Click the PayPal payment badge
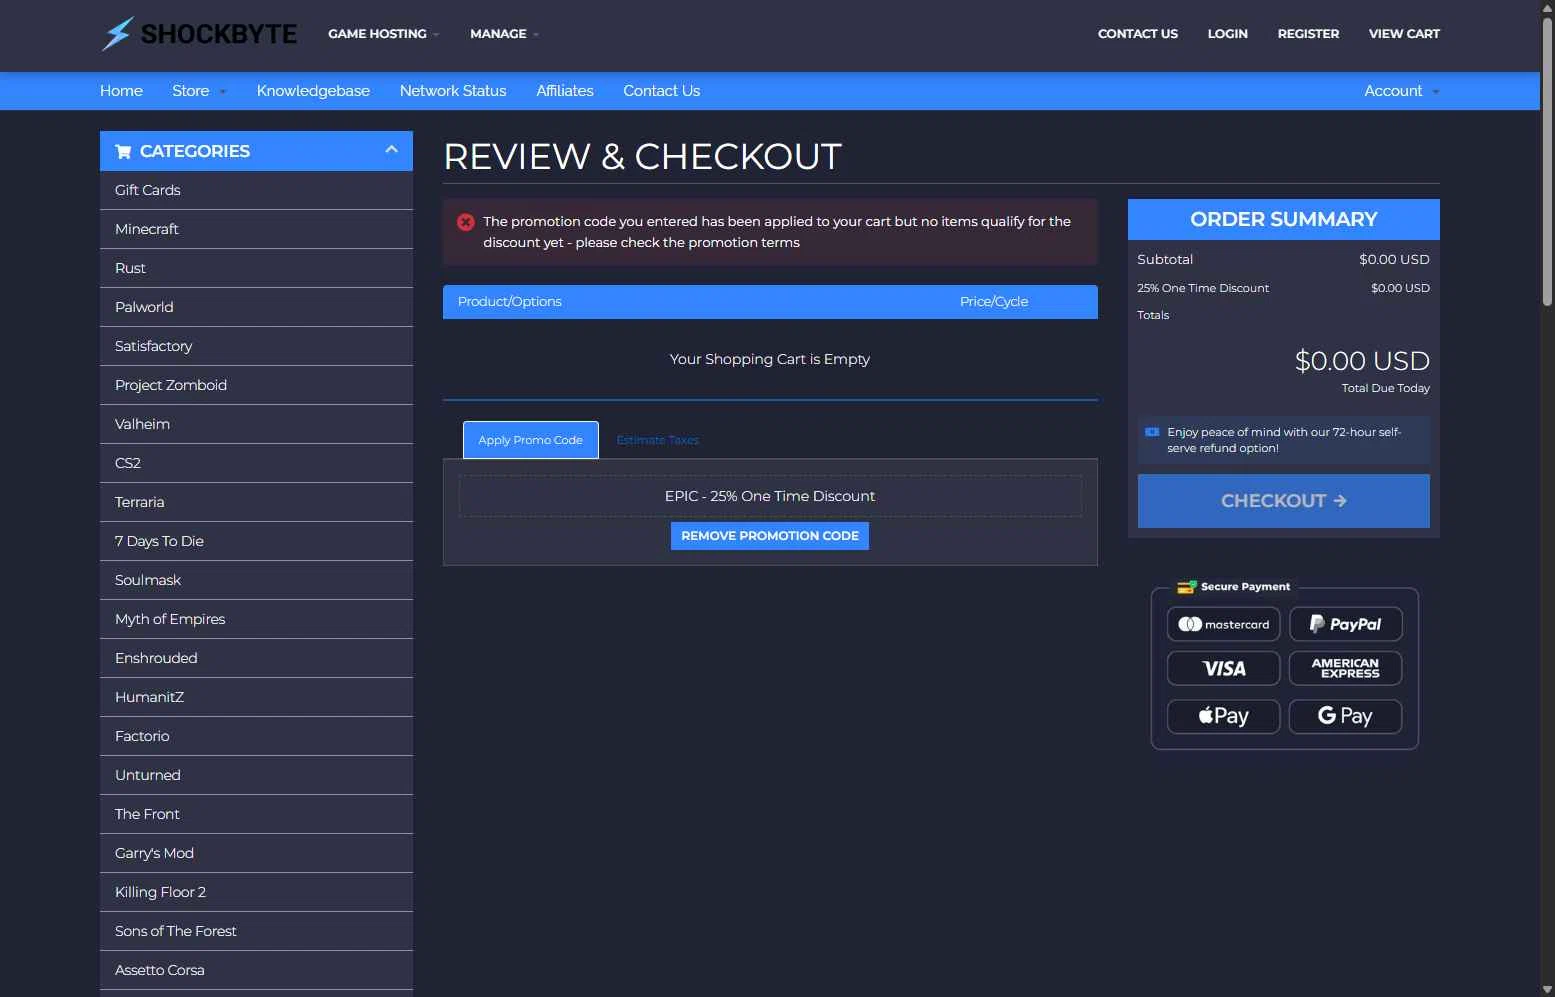 pyautogui.click(x=1345, y=624)
